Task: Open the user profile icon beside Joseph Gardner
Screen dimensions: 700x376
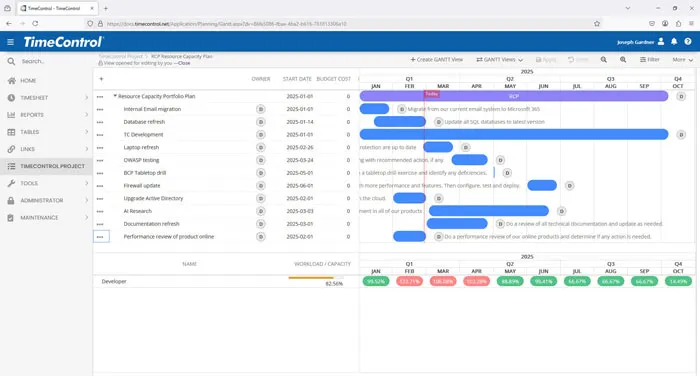Action: pyautogui.click(x=661, y=42)
